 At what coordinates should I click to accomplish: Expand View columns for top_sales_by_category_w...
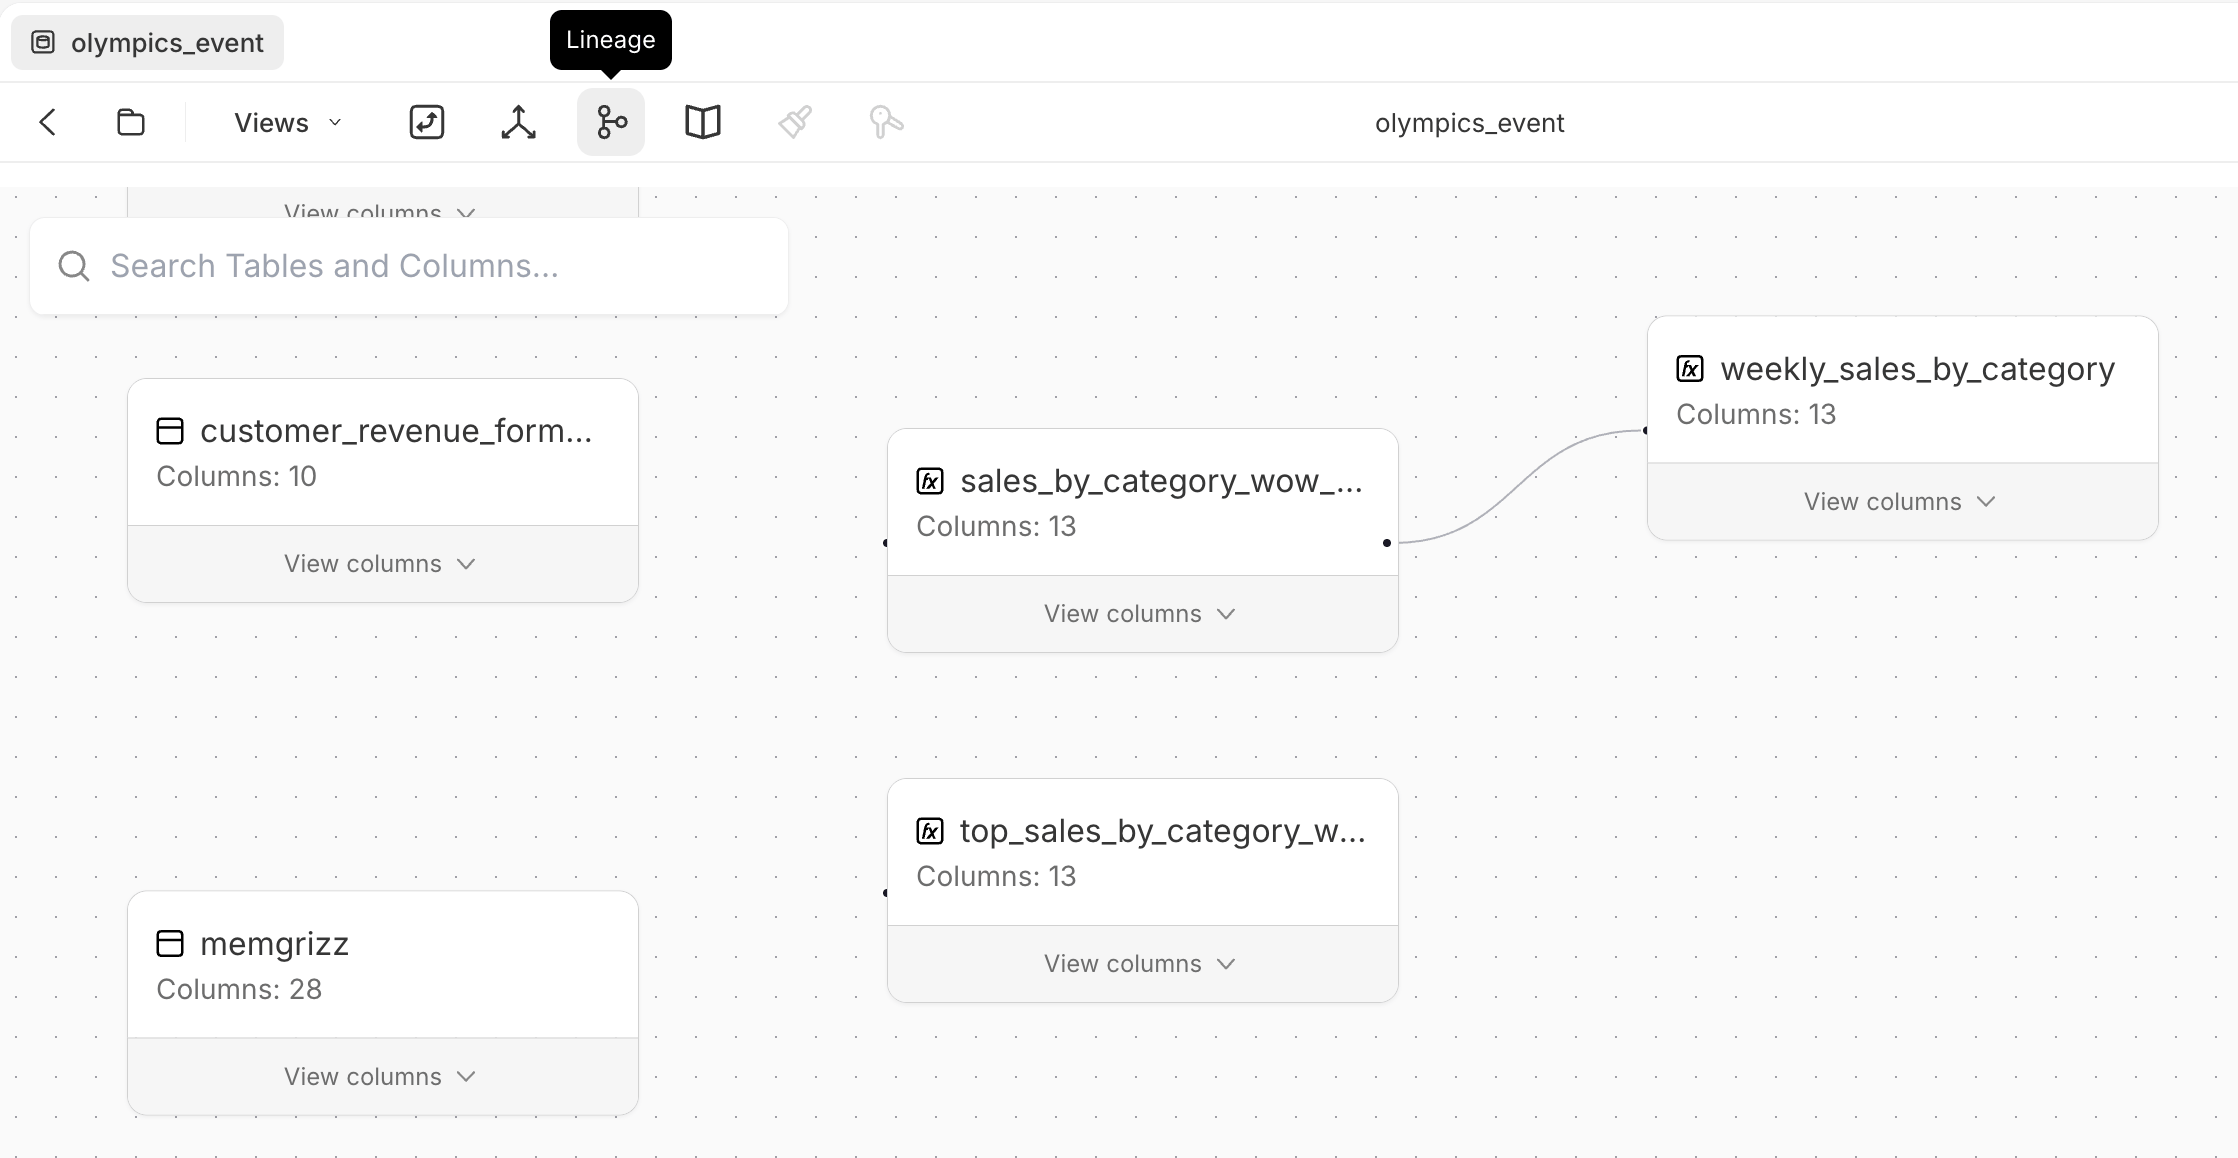[x=1143, y=964]
